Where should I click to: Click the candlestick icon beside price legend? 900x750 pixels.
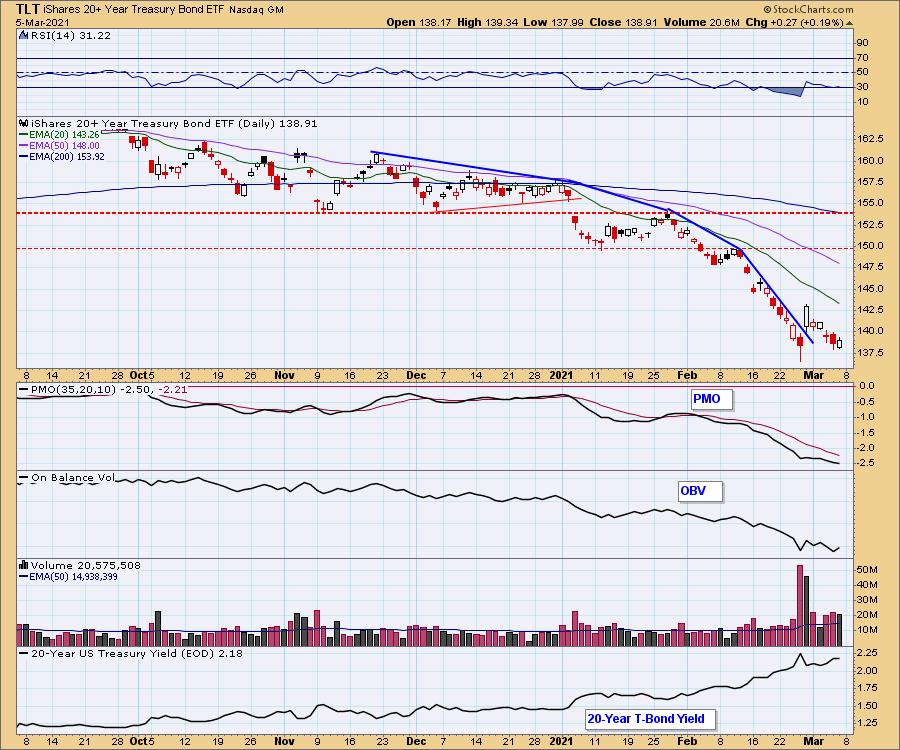pyautogui.click(x=24, y=123)
